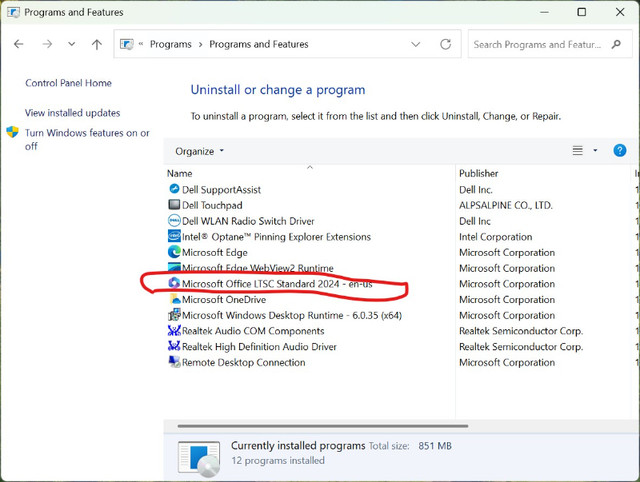Click the Edge WebView2 Runtime icon
This screenshot has height=482, width=640.
[174, 267]
